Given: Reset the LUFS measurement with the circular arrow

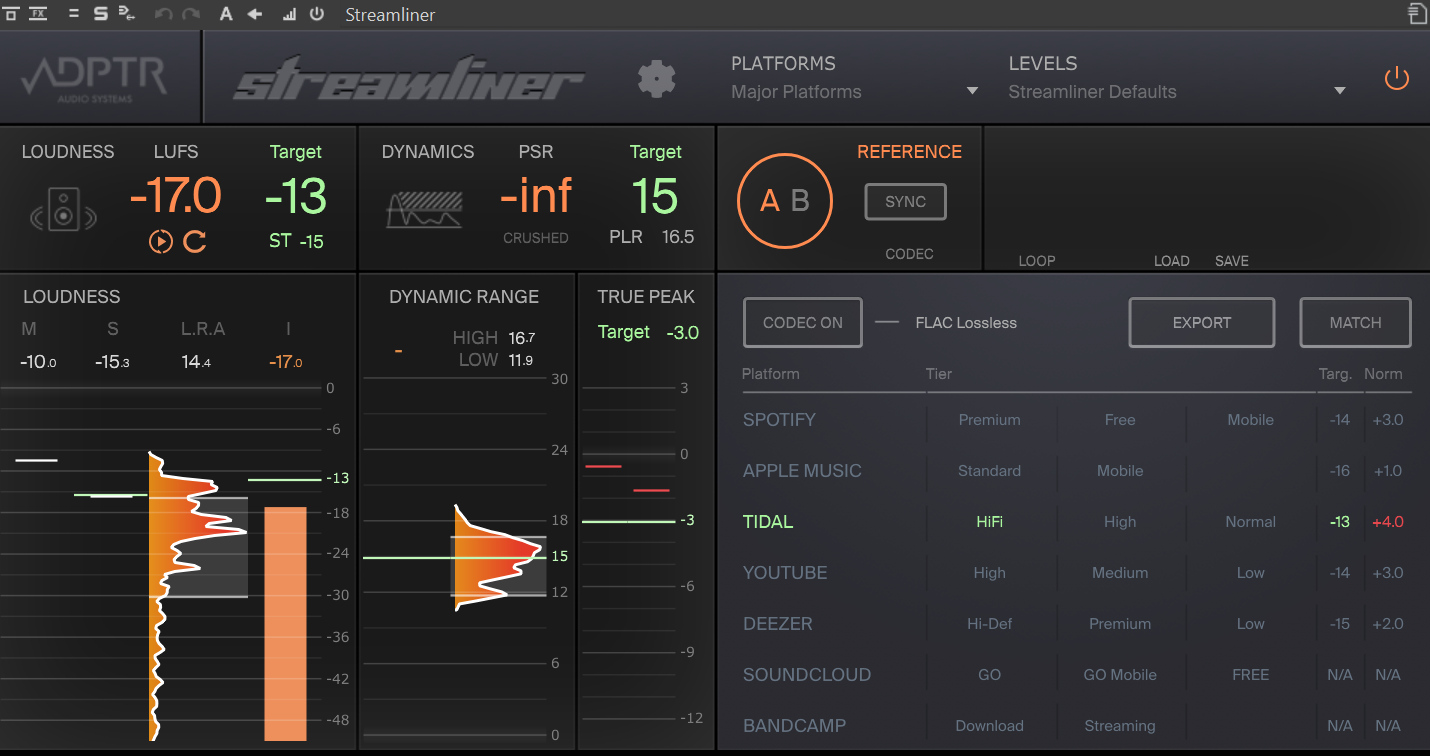Looking at the screenshot, I should point(194,241).
